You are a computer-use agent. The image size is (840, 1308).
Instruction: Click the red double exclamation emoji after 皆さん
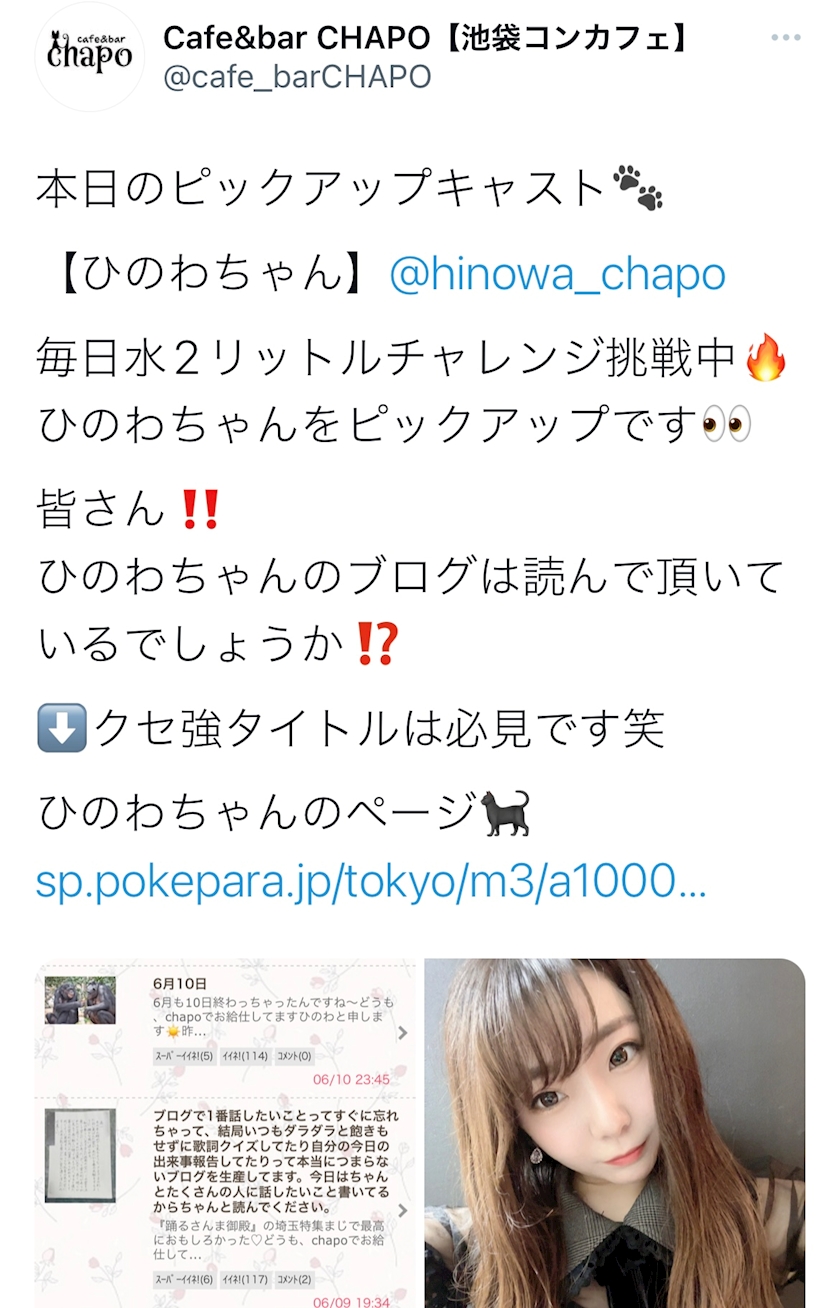(x=196, y=510)
